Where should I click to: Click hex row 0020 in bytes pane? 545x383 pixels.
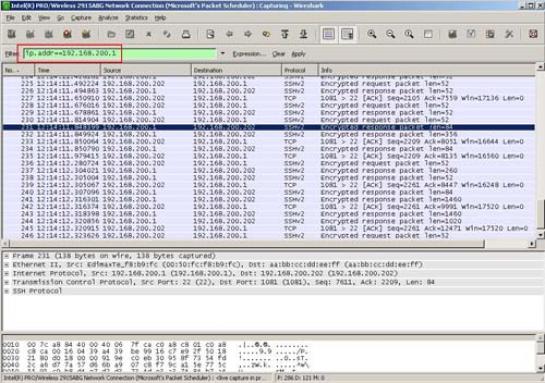point(155,351)
